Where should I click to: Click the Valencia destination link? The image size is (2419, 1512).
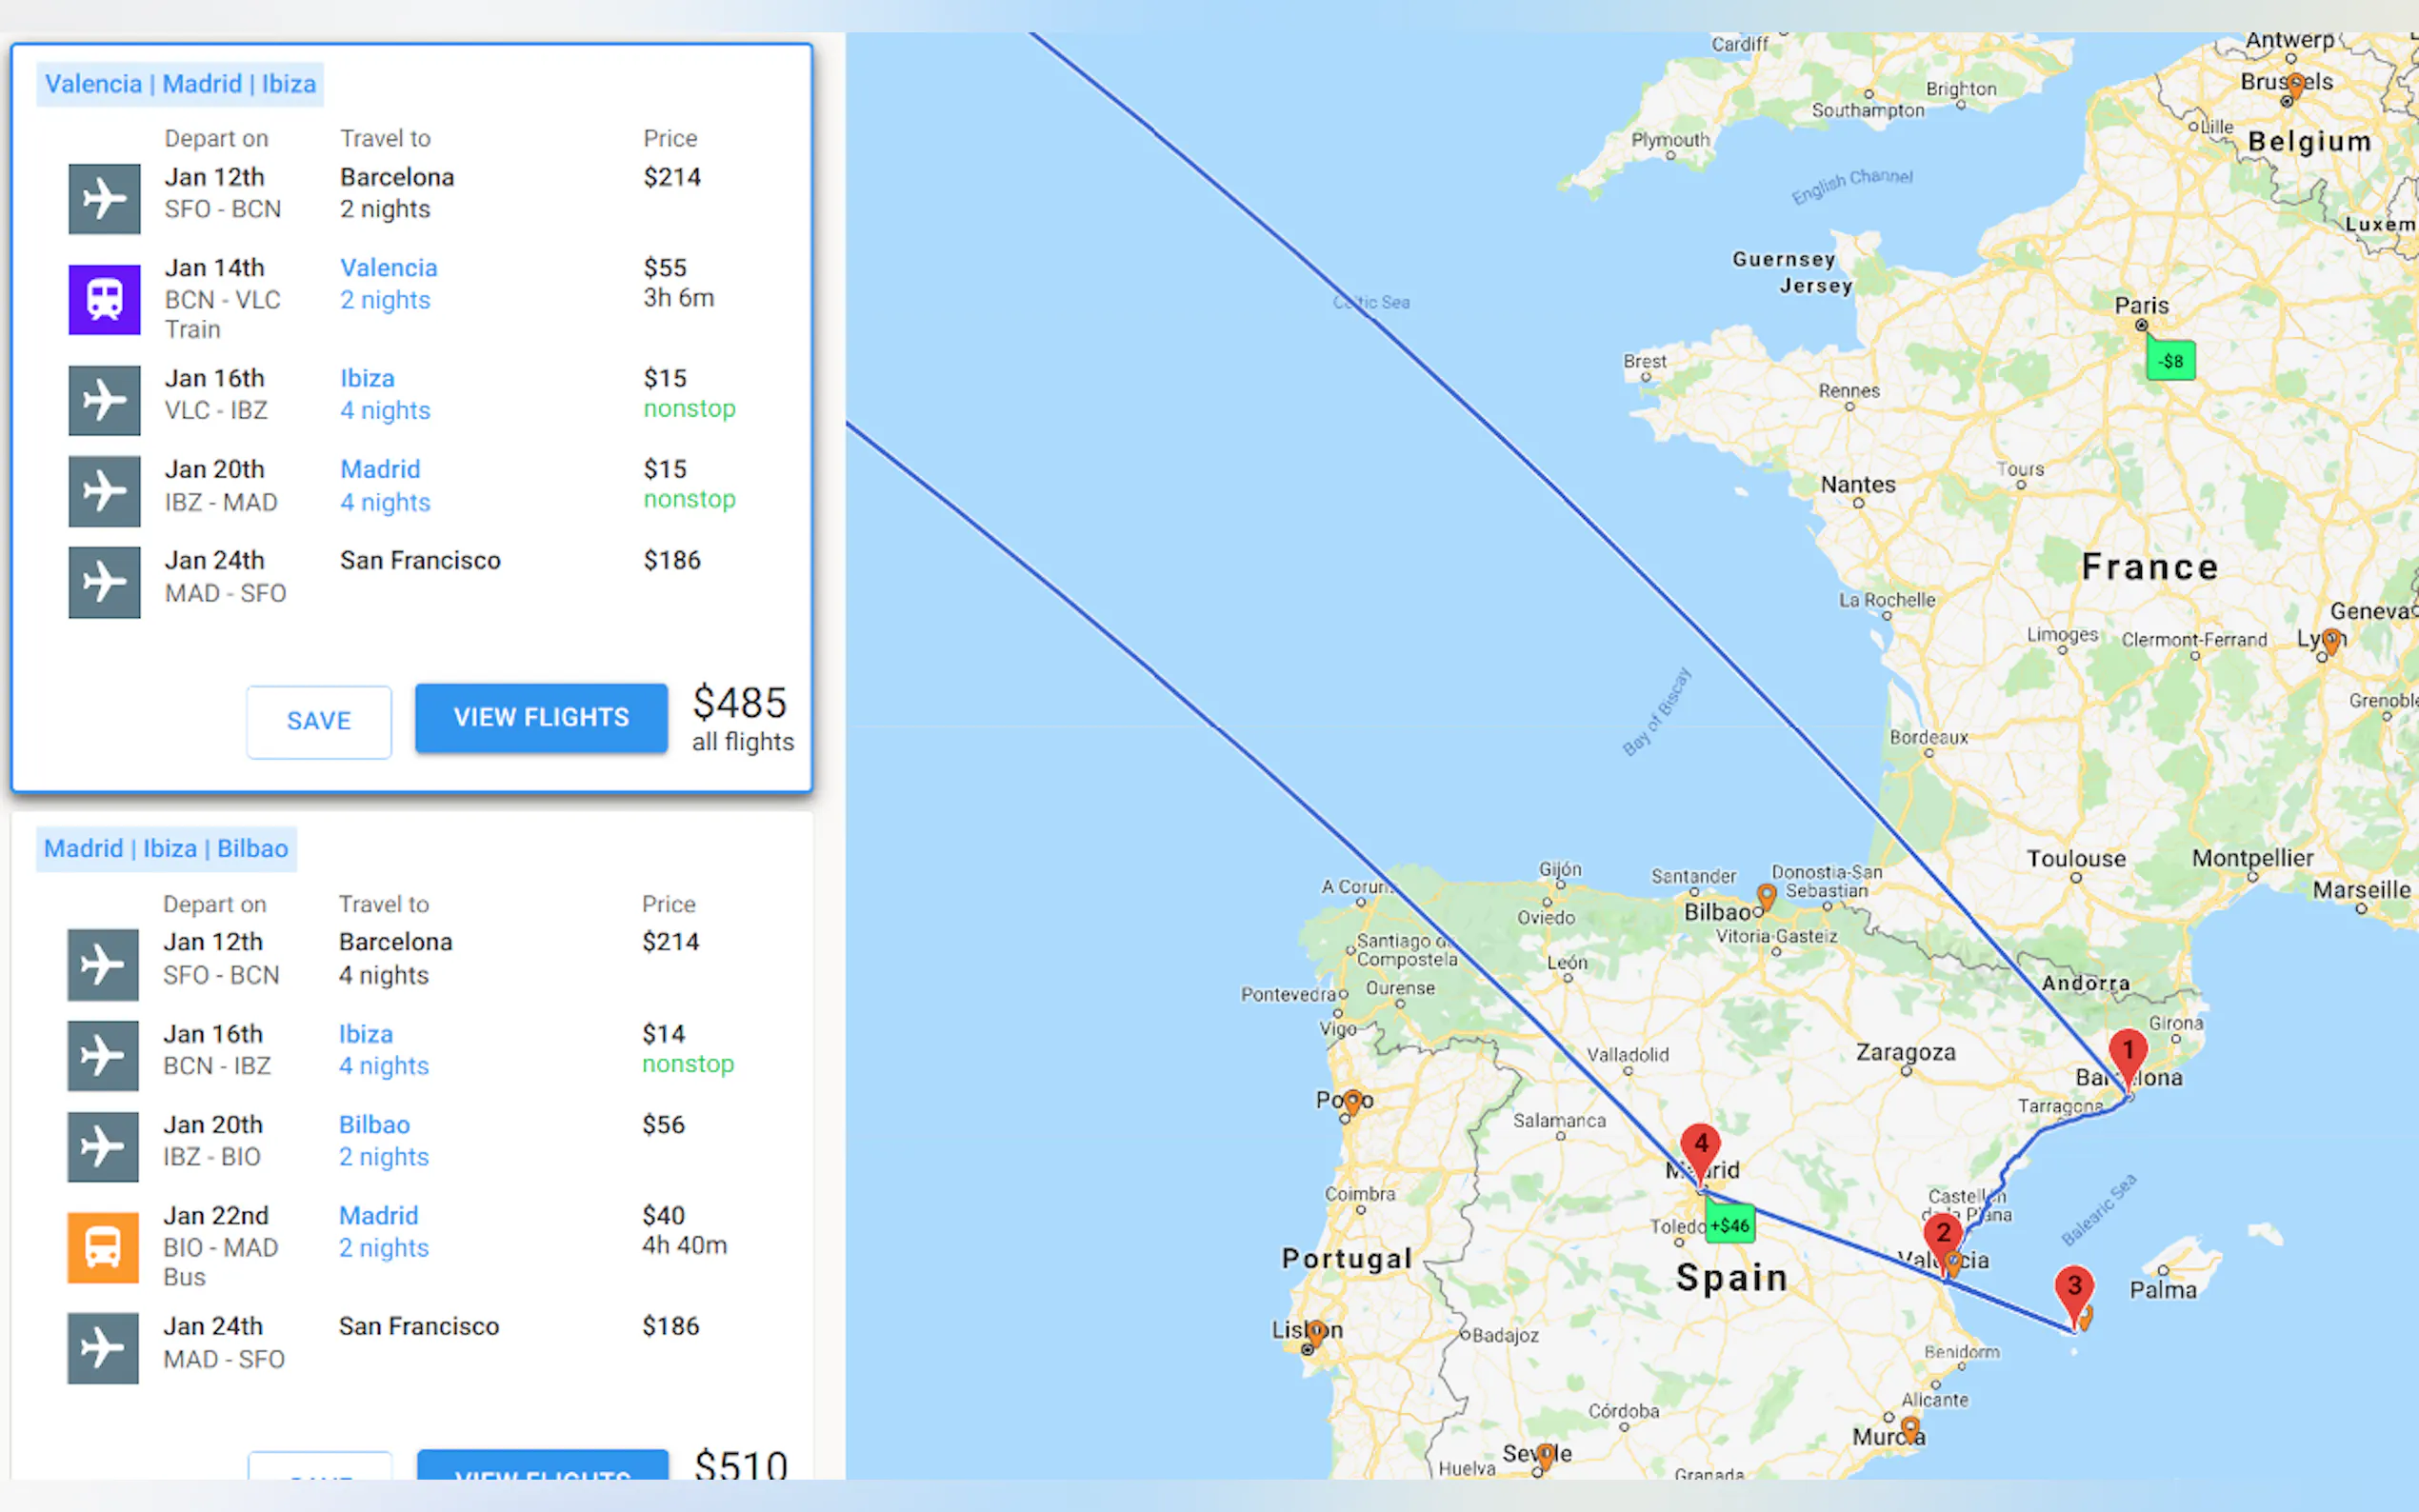coord(388,268)
